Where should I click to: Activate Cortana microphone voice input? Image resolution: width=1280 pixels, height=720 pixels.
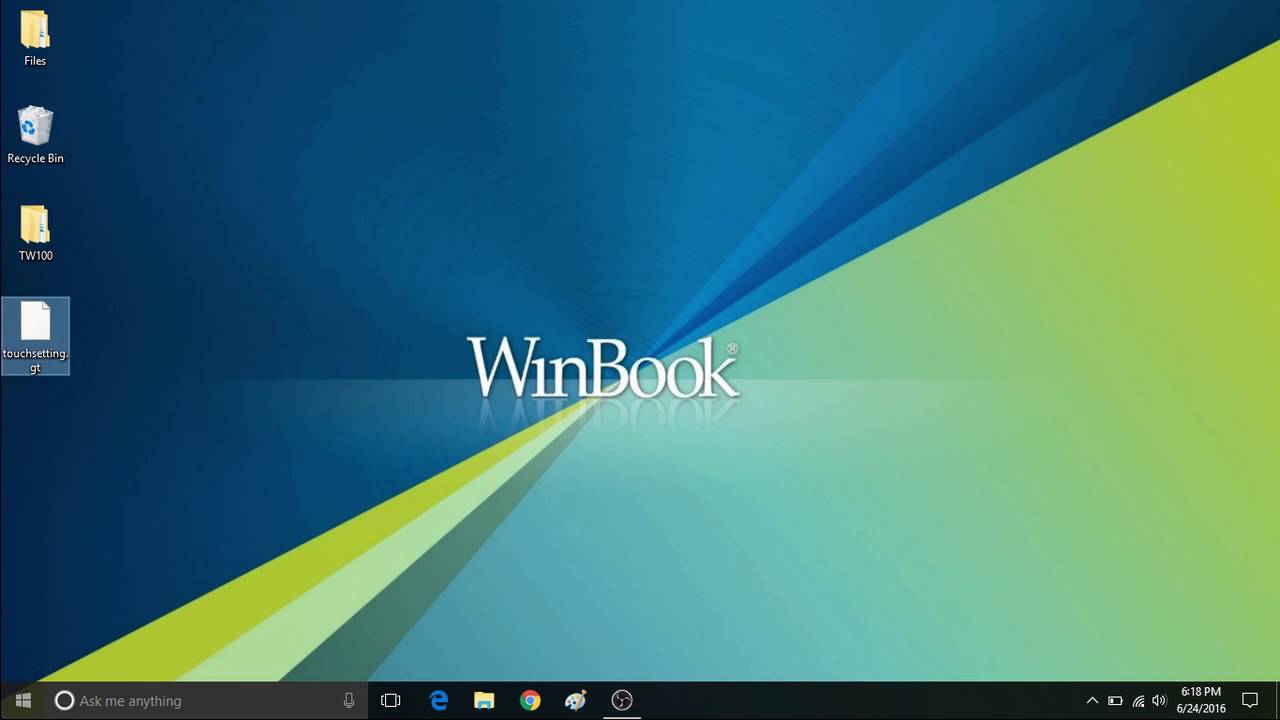tap(349, 701)
